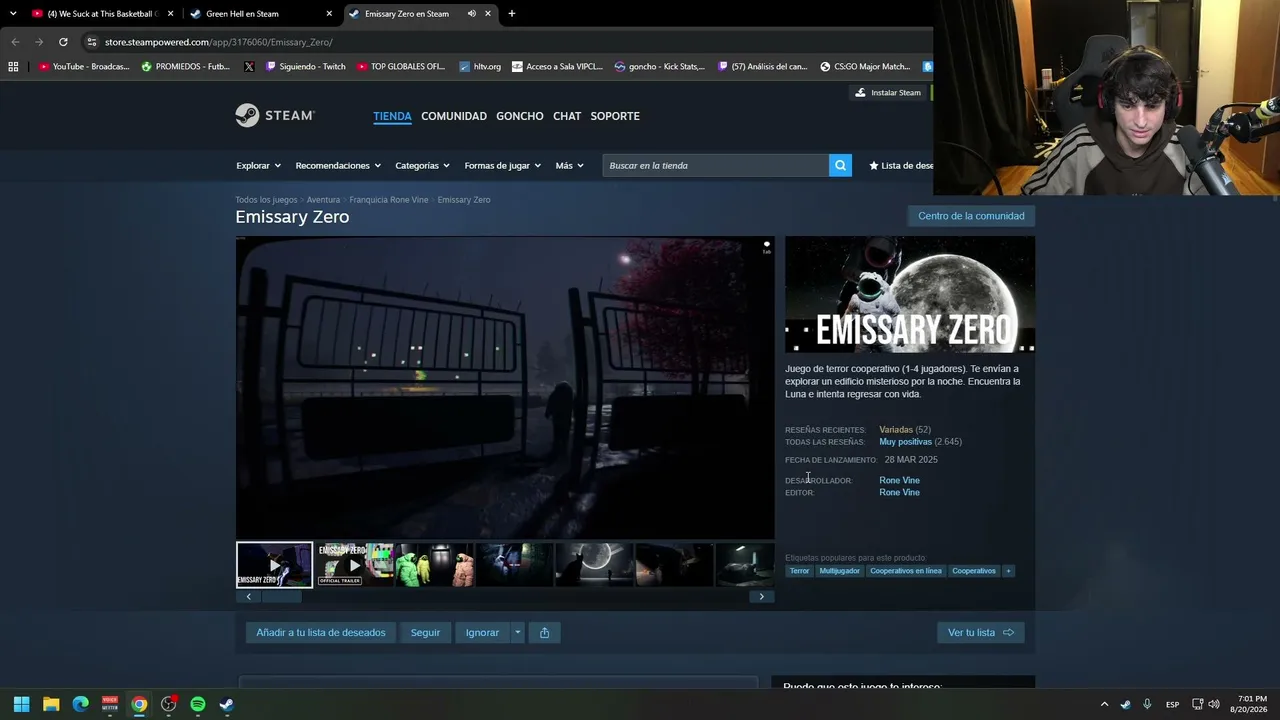Click the Chrome forward arrow
This screenshot has width=1280, height=720.
(39, 42)
